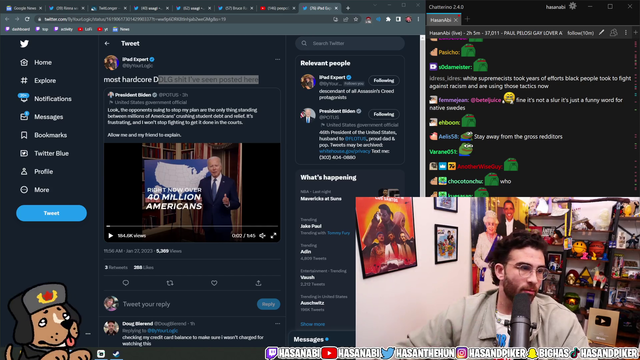The width and height of the screenshot is (640, 360).
Task: Focus the Search Twitter box
Action: coord(350,43)
